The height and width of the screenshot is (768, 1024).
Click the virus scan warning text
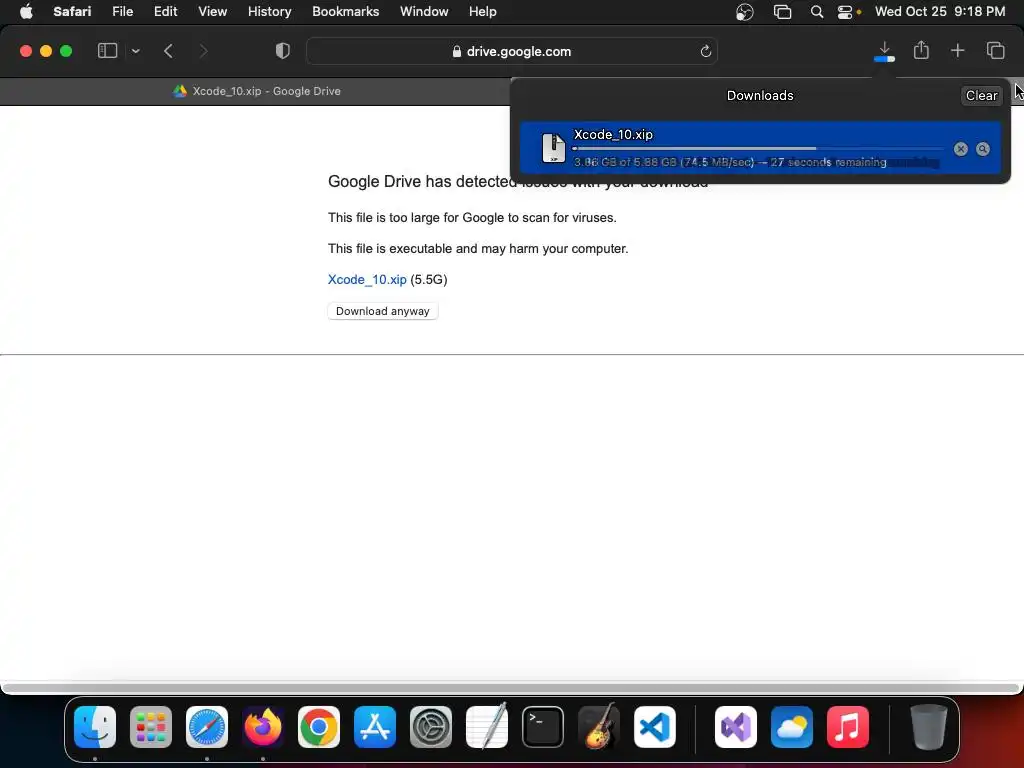[472, 217]
